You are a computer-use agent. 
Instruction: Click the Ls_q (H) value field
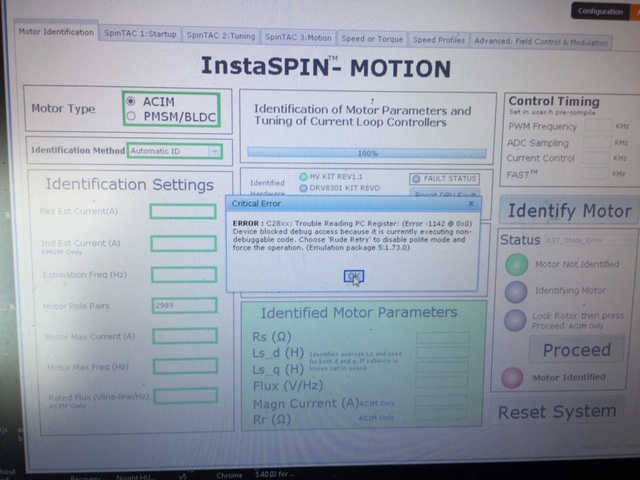pos(442,367)
